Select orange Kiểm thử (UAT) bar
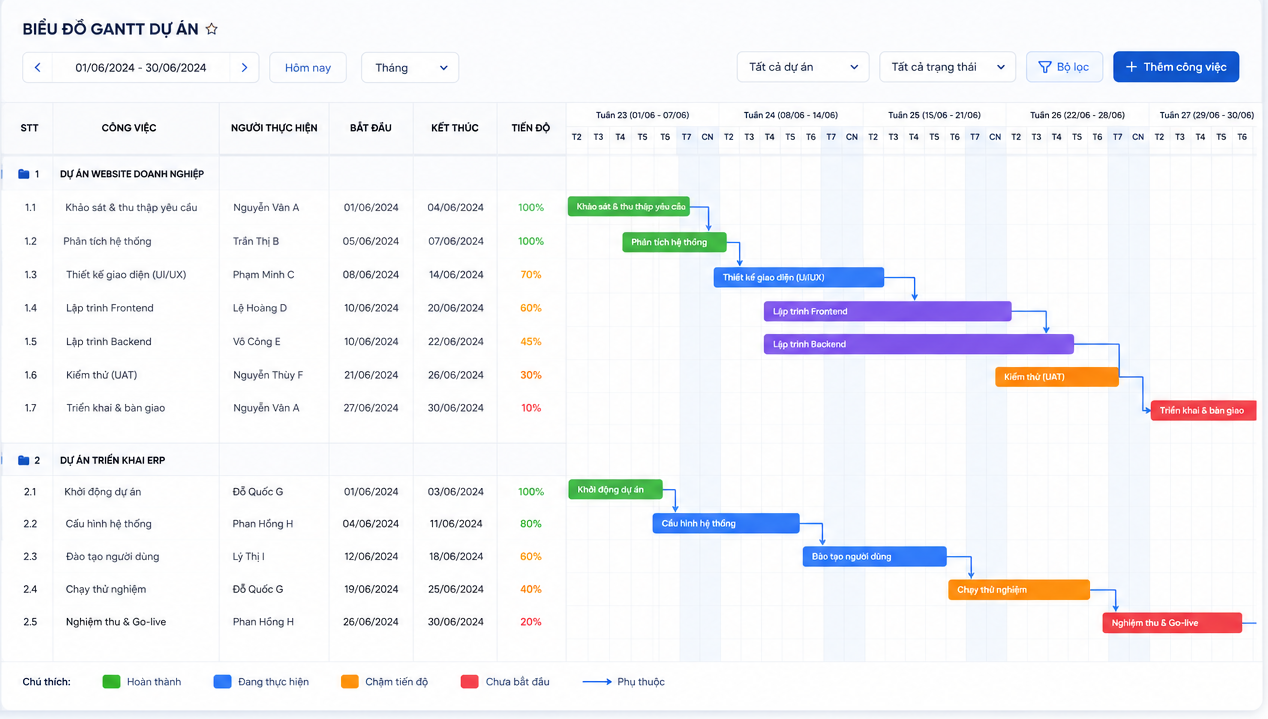 click(x=1057, y=377)
